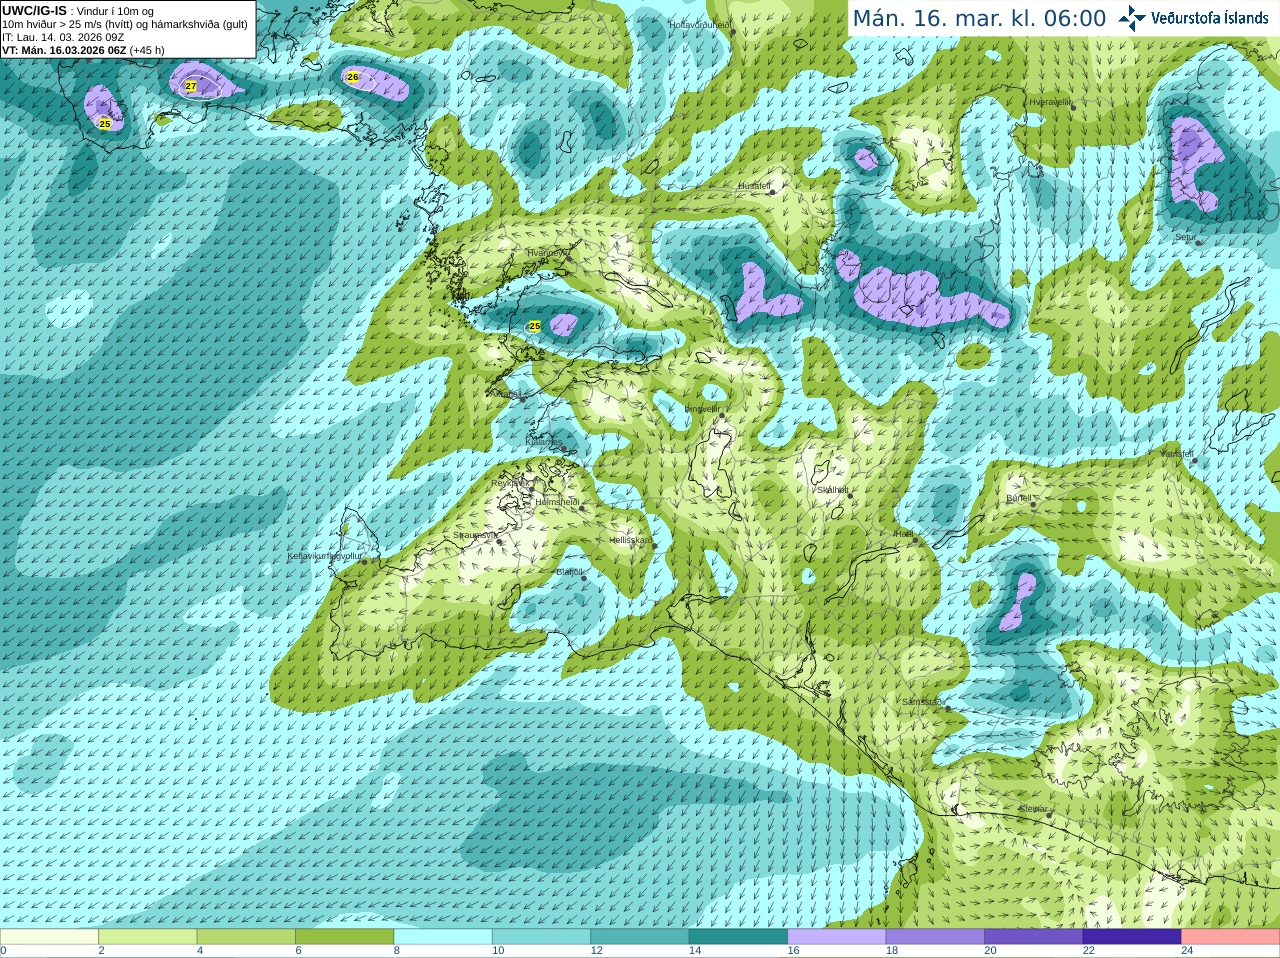Click the 20–22 m/s violet legend swatch
Screen dimensions: 1280x958
[1034, 937]
